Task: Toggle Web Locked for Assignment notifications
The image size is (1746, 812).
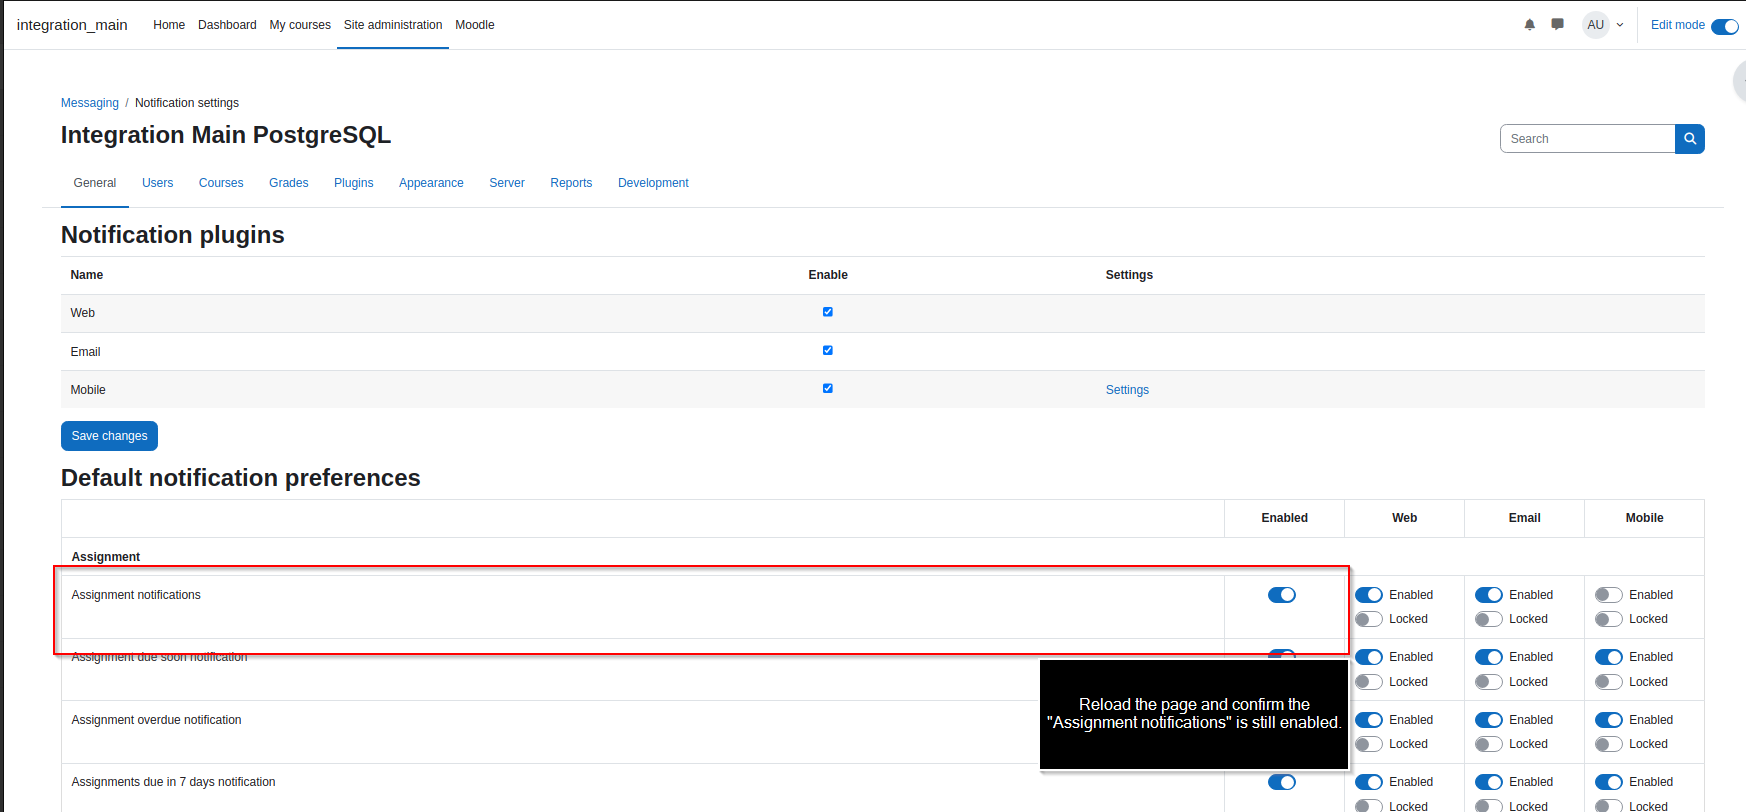Action: click(1368, 619)
